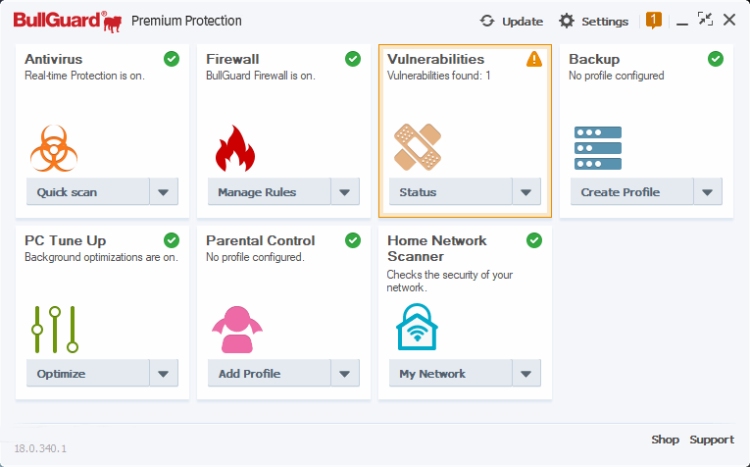The height and width of the screenshot is (467, 750).
Task: Click 'Checks the security of your network.' text
Action: (450, 281)
